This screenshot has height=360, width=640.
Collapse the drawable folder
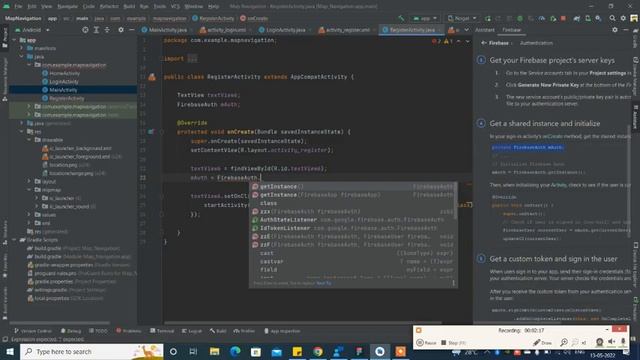tap(29, 140)
